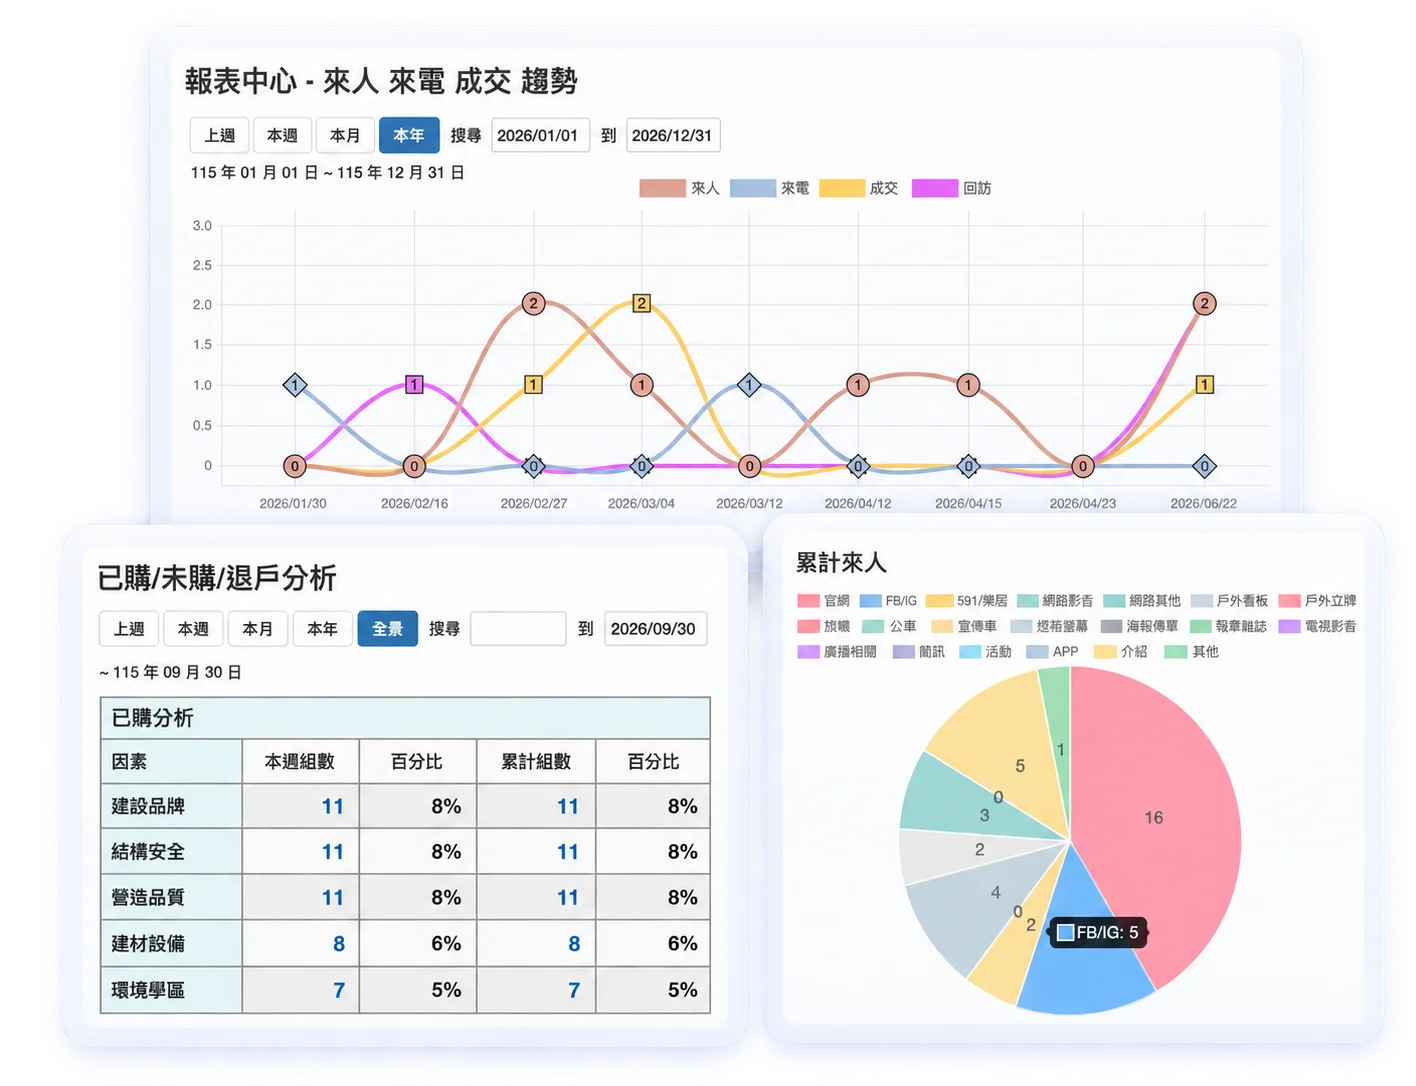This screenshot has height=1086, width=1416.
Task: Open 累計組數 value 11 for 建設品牌
Action: [568, 806]
